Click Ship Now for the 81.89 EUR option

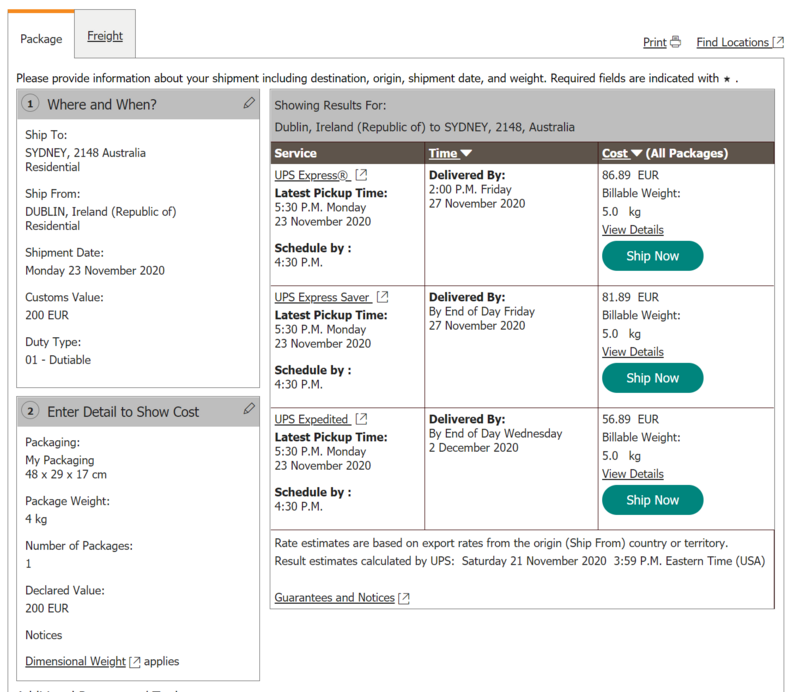(653, 378)
